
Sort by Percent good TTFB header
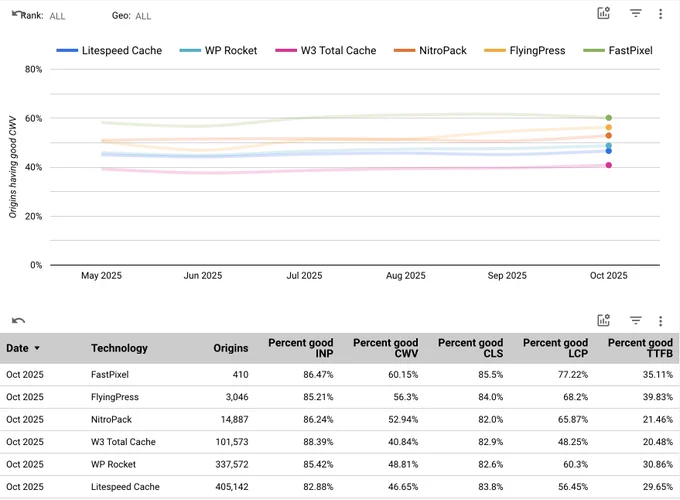click(641, 348)
